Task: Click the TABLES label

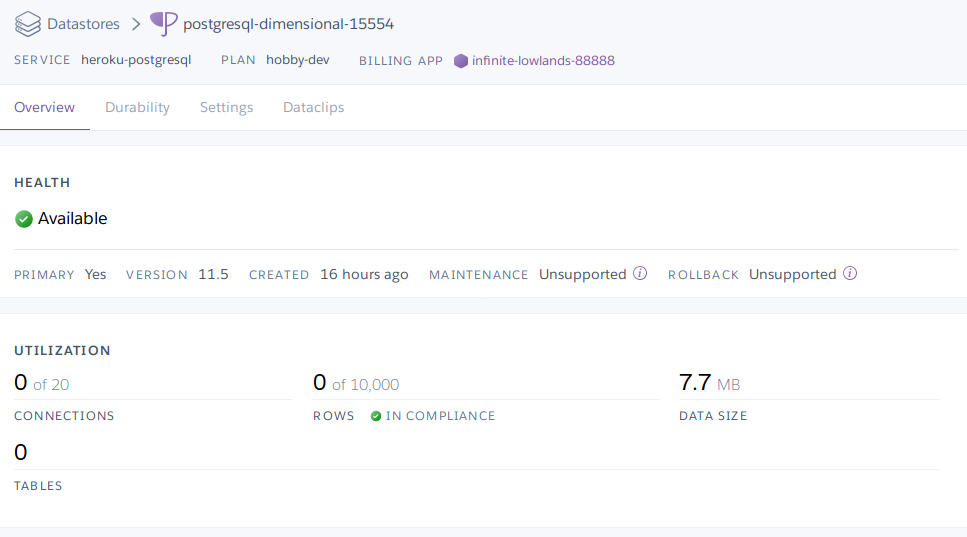Action: 38,486
